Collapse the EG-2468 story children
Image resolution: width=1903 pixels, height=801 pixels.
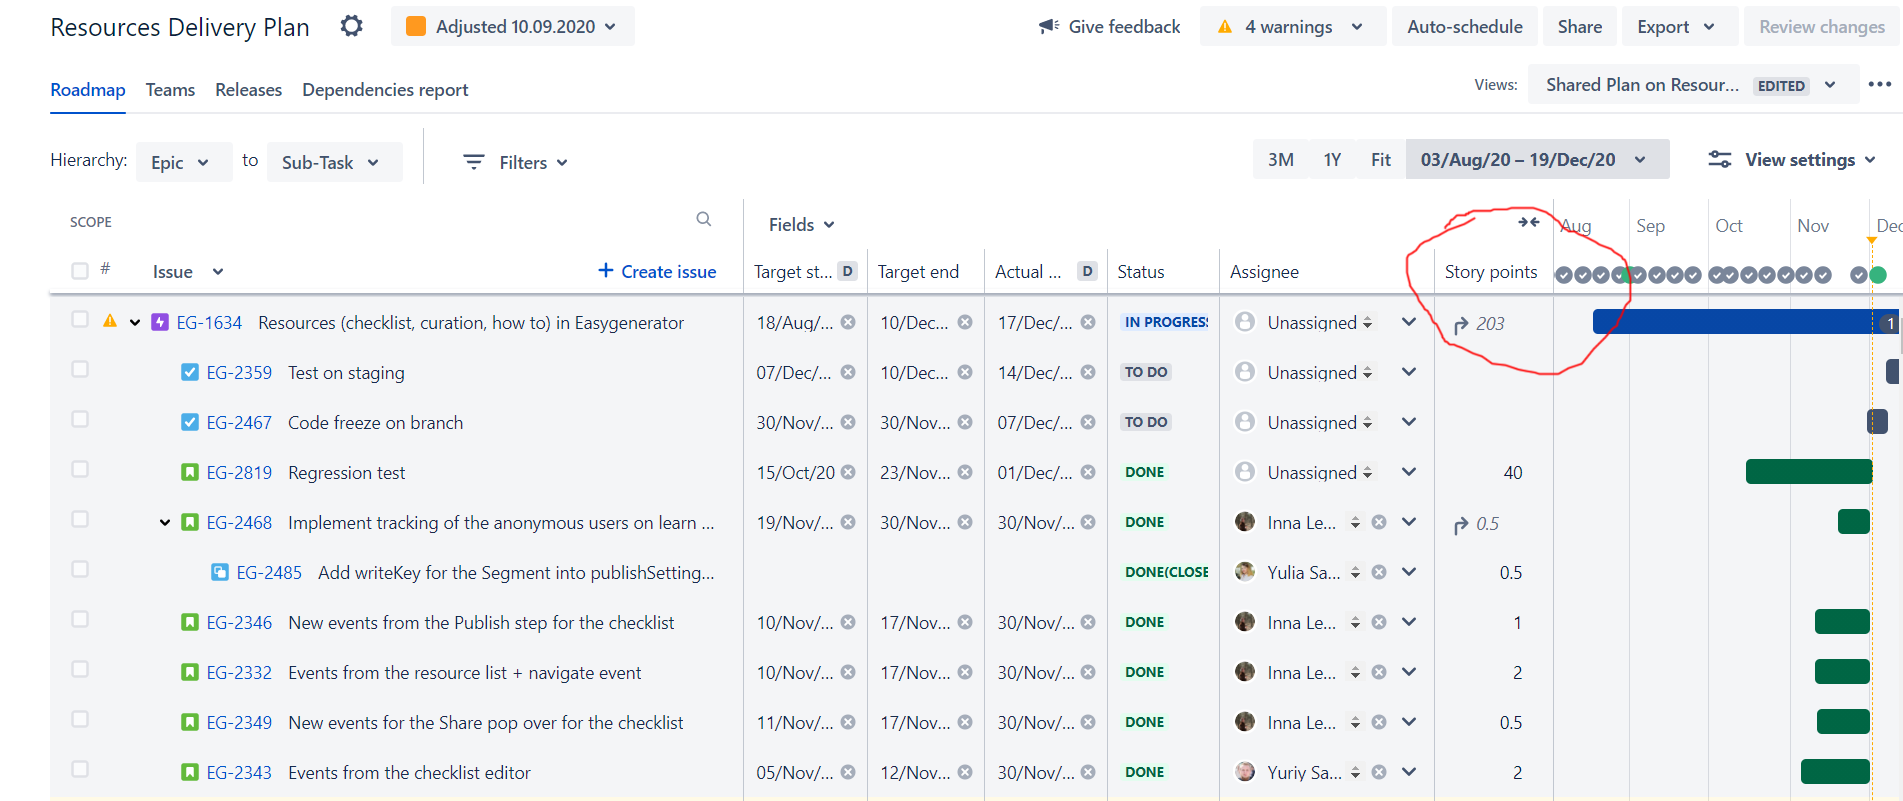coord(165,522)
